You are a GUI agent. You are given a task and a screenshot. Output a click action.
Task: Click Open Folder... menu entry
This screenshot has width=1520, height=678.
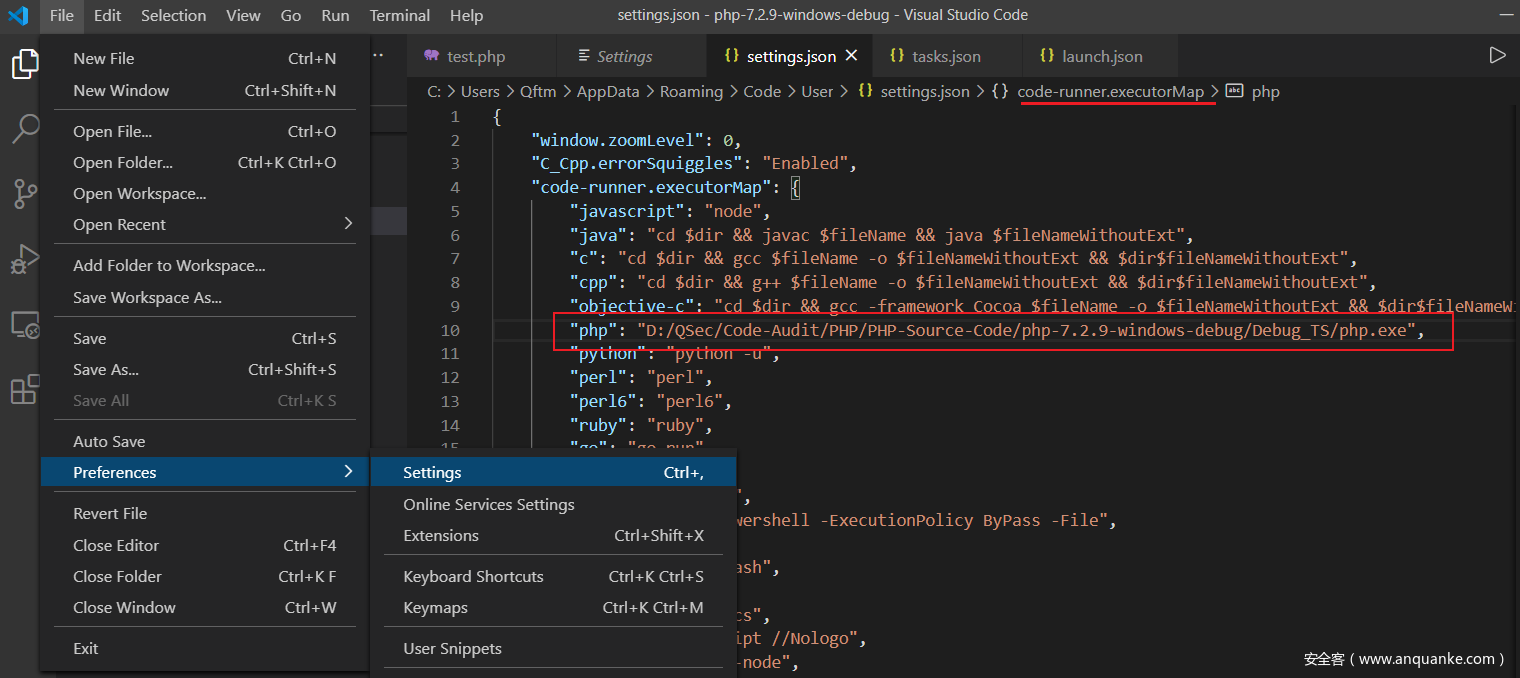point(123,163)
